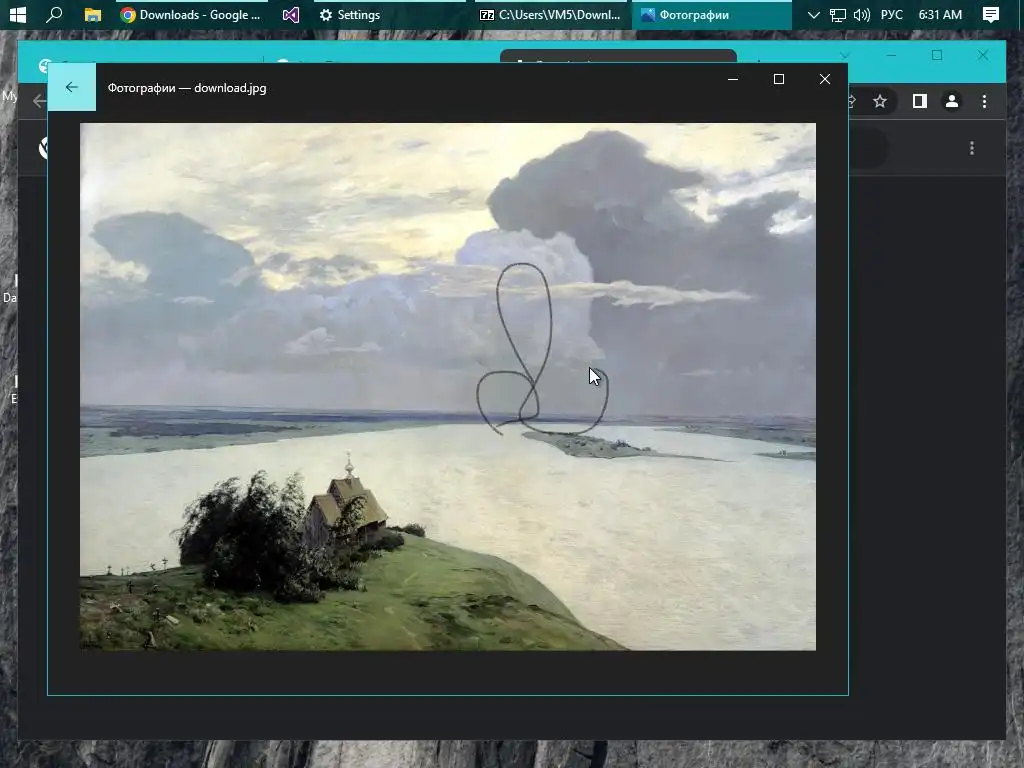The height and width of the screenshot is (768, 1024).
Task: Open the clock showing 6:31 AM
Action: pos(940,14)
